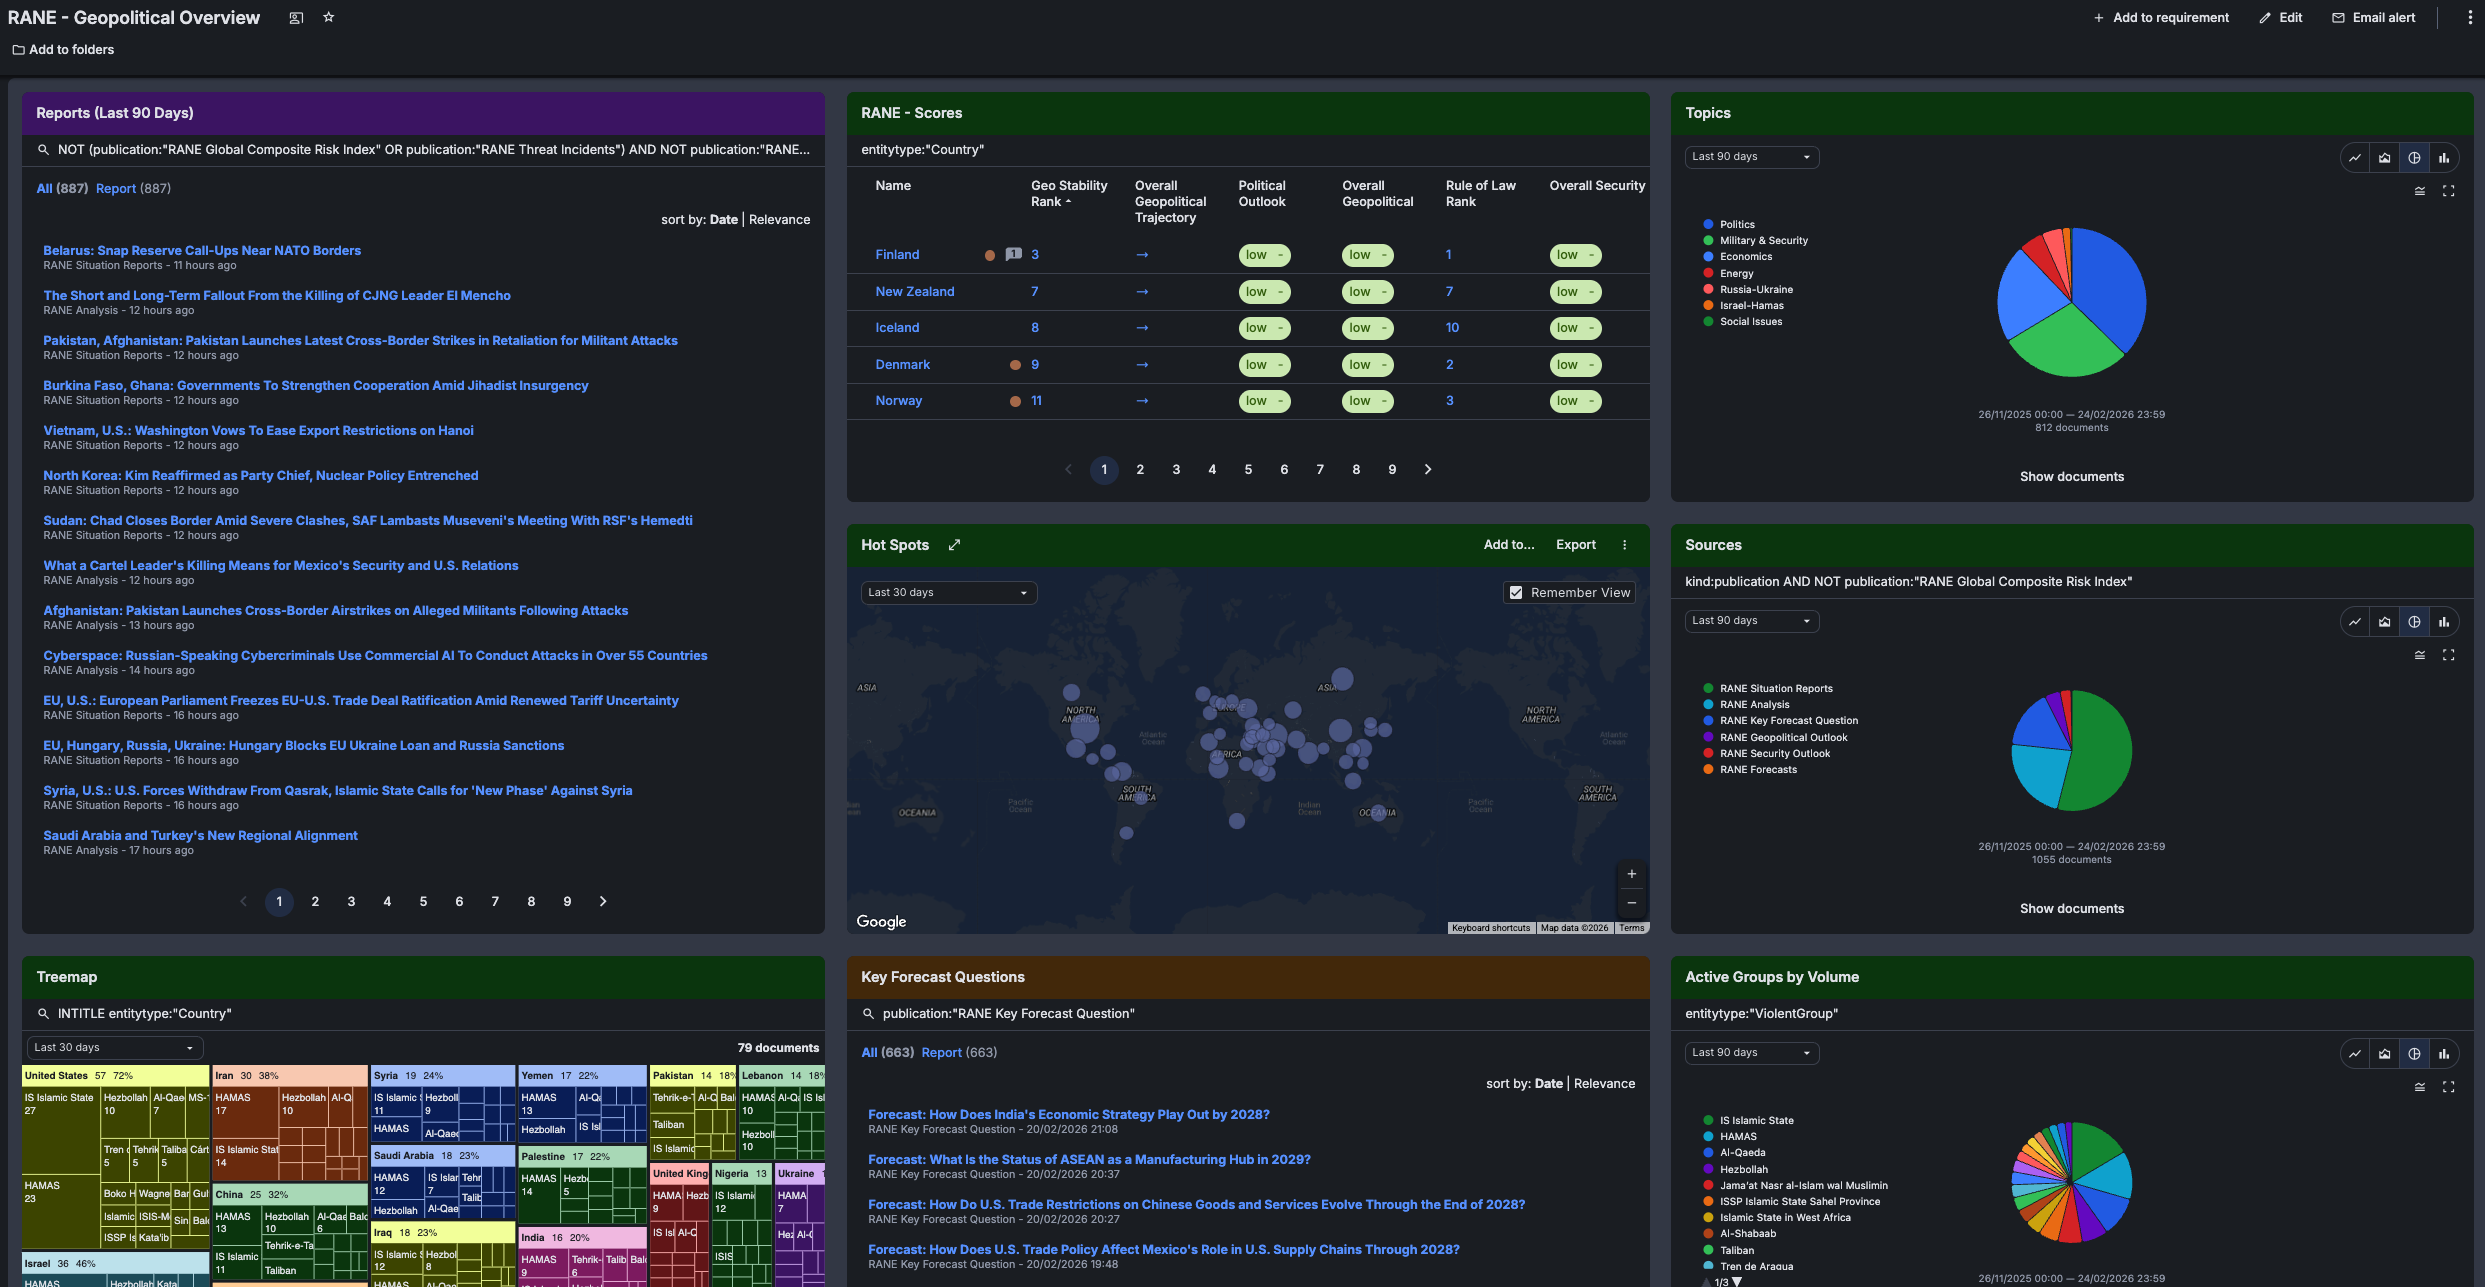Sort Reports by Relevance
The height and width of the screenshot is (1287, 2485).
coord(779,220)
